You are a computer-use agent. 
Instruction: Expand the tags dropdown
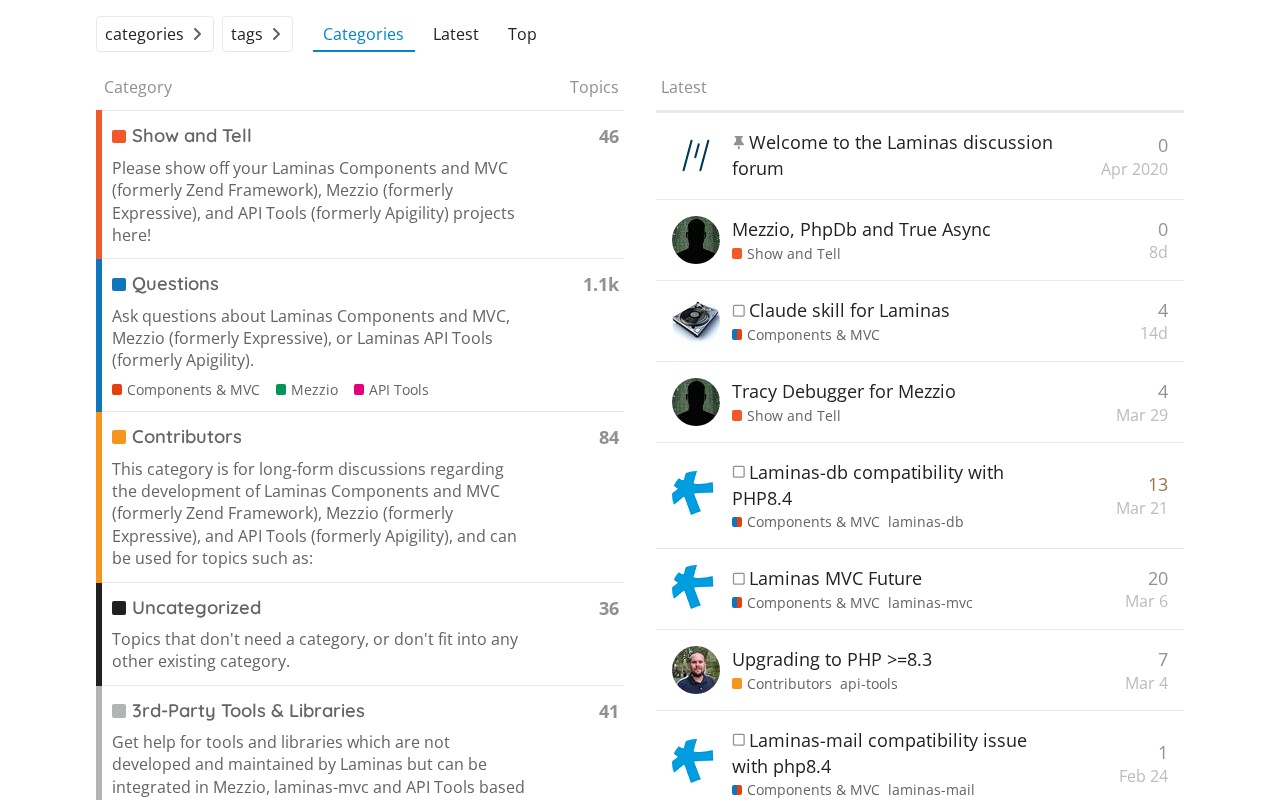point(257,34)
